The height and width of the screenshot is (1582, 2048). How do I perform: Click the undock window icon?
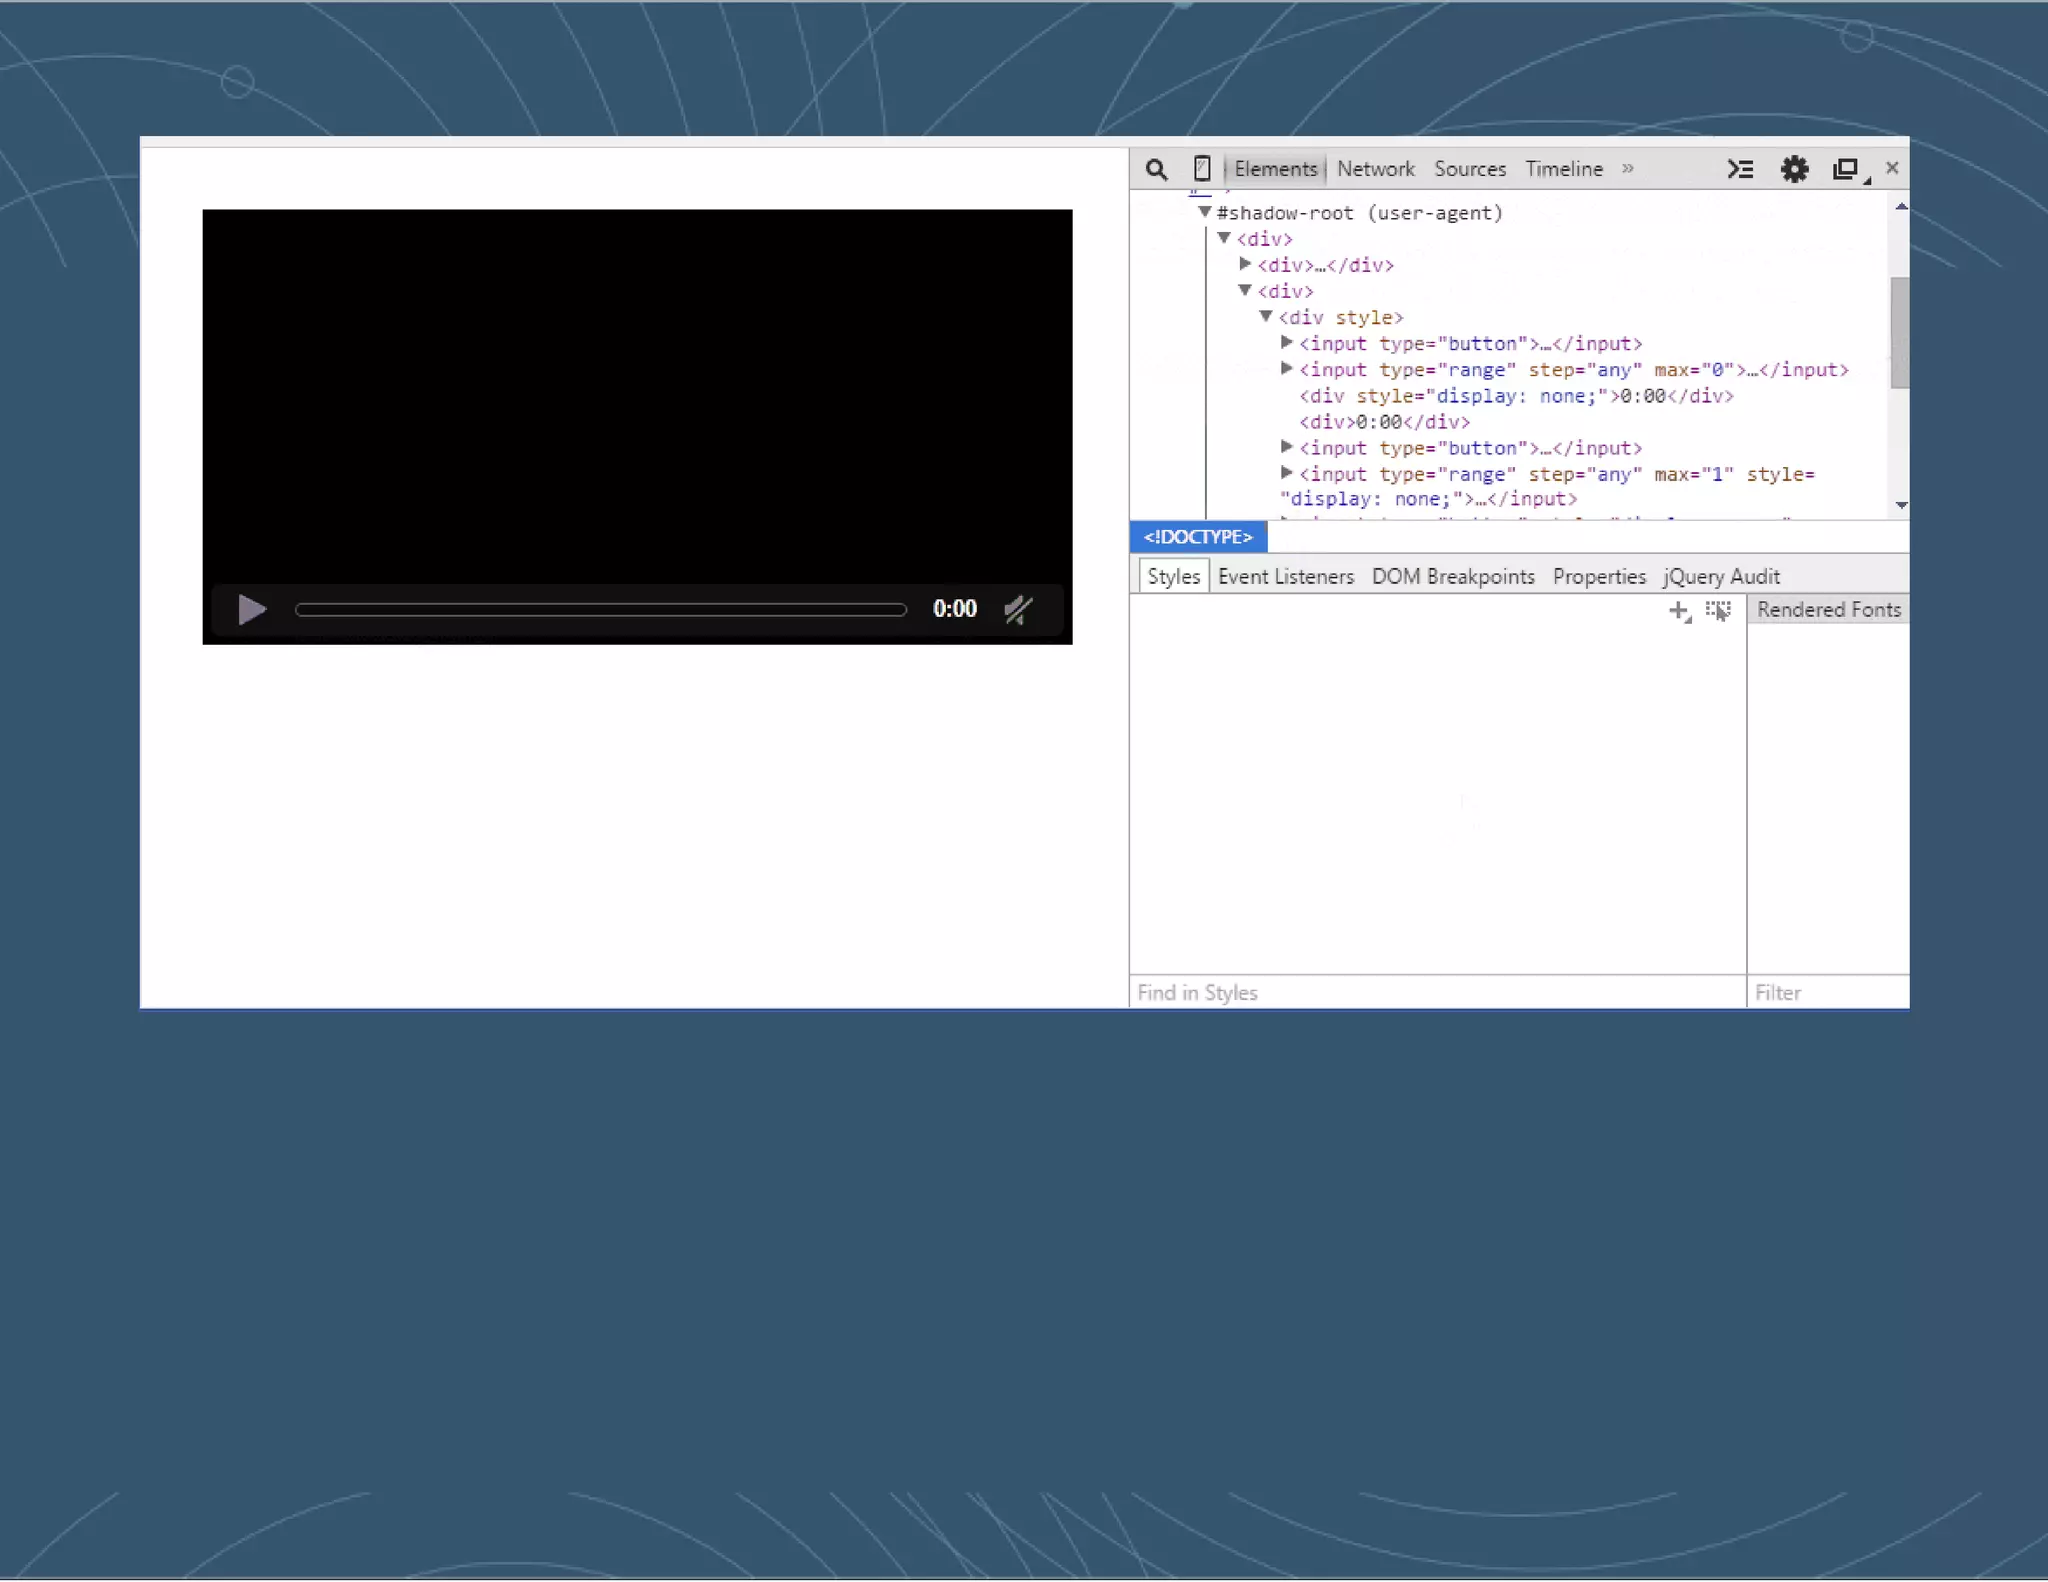[x=1846, y=169]
